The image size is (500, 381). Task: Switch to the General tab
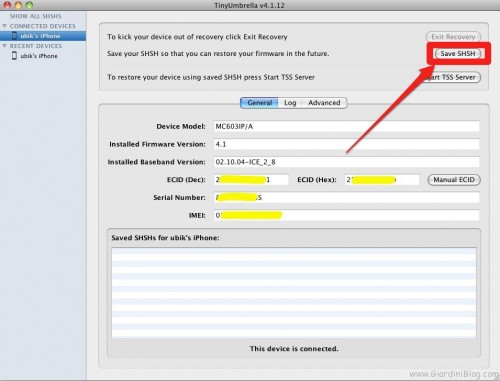tap(259, 103)
